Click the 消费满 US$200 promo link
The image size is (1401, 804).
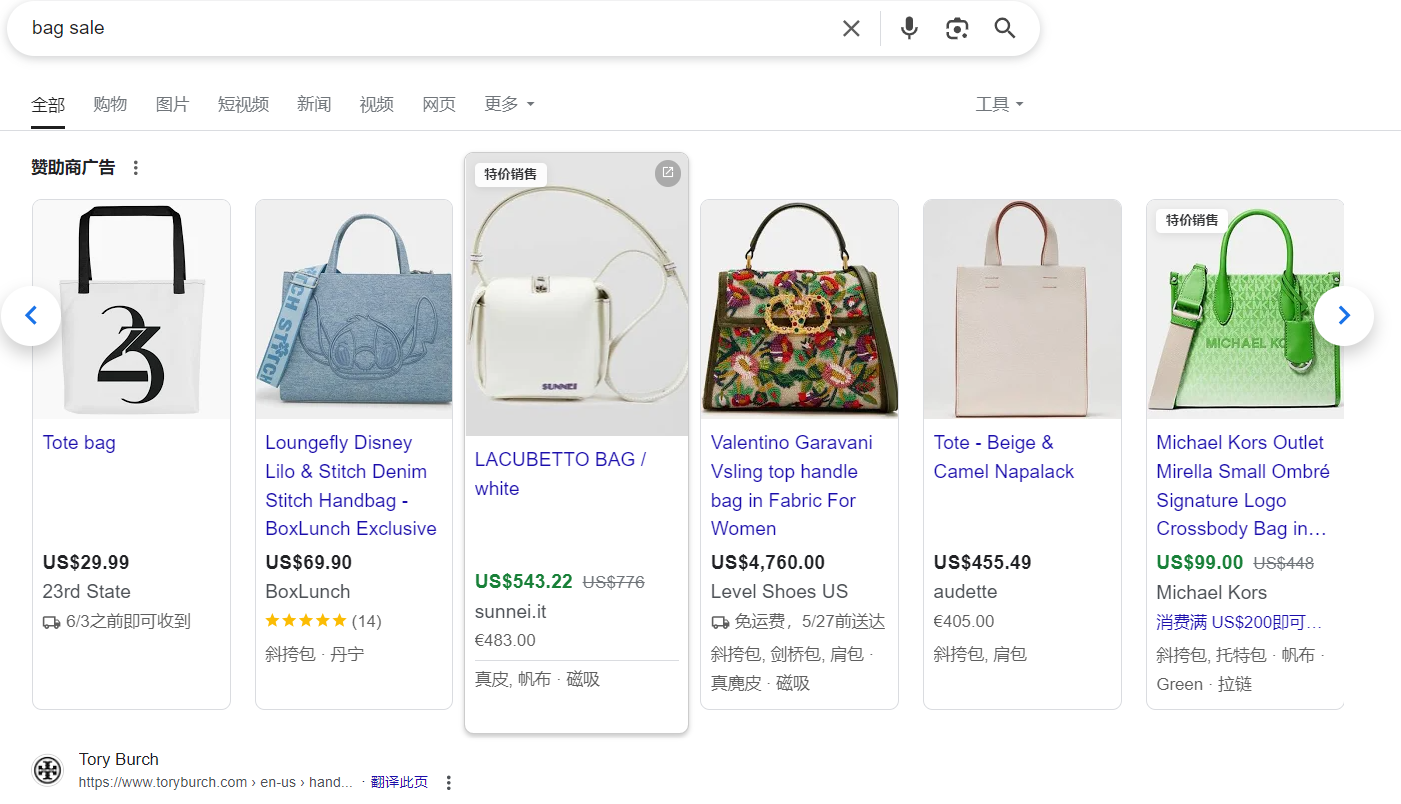coord(1239,623)
